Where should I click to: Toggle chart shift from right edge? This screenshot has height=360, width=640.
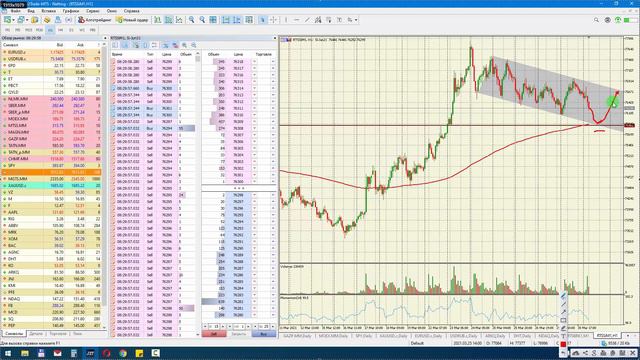click(x=237, y=20)
